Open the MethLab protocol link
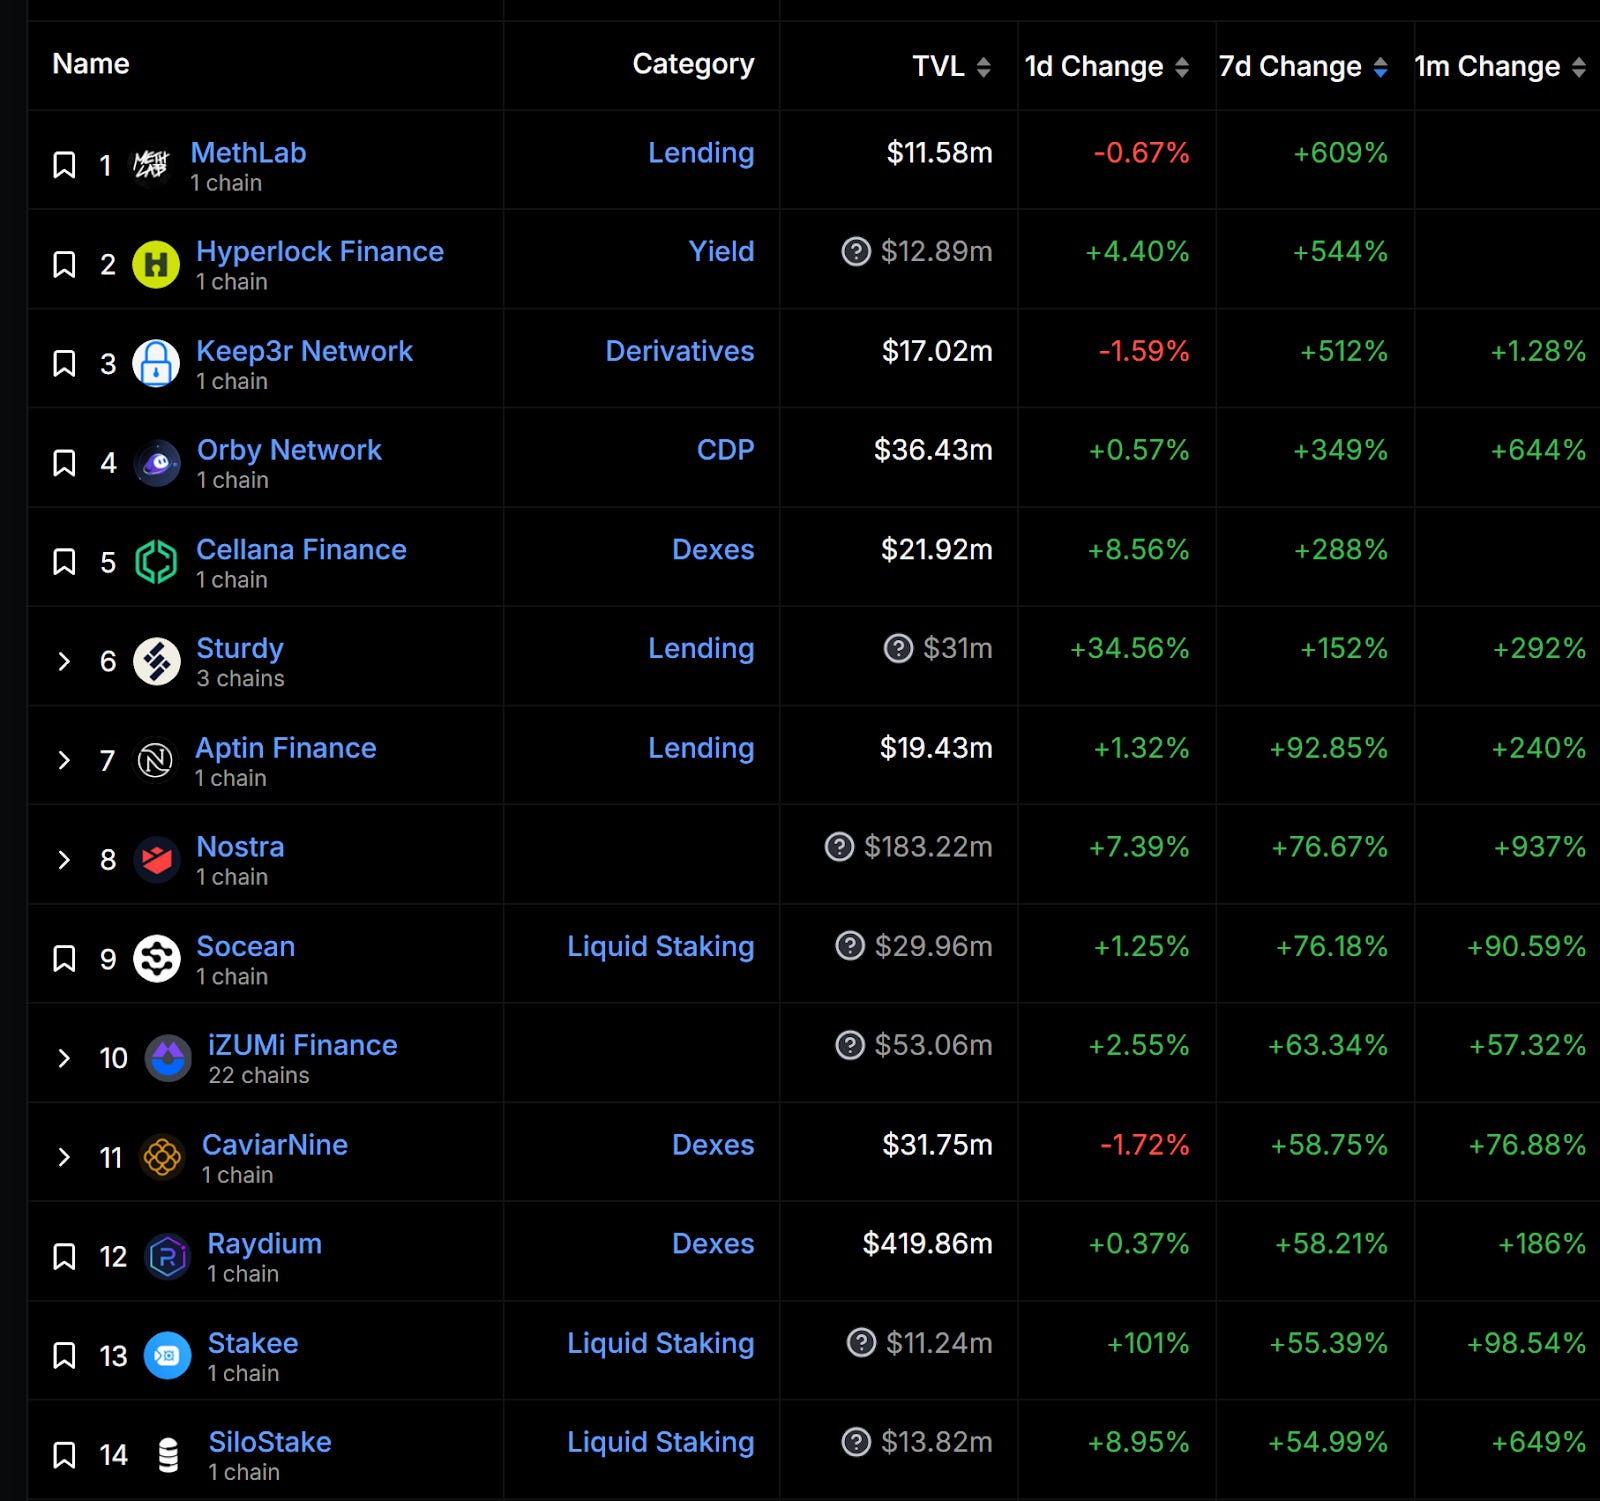The height and width of the screenshot is (1501, 1600). click(x=248, y=153)
